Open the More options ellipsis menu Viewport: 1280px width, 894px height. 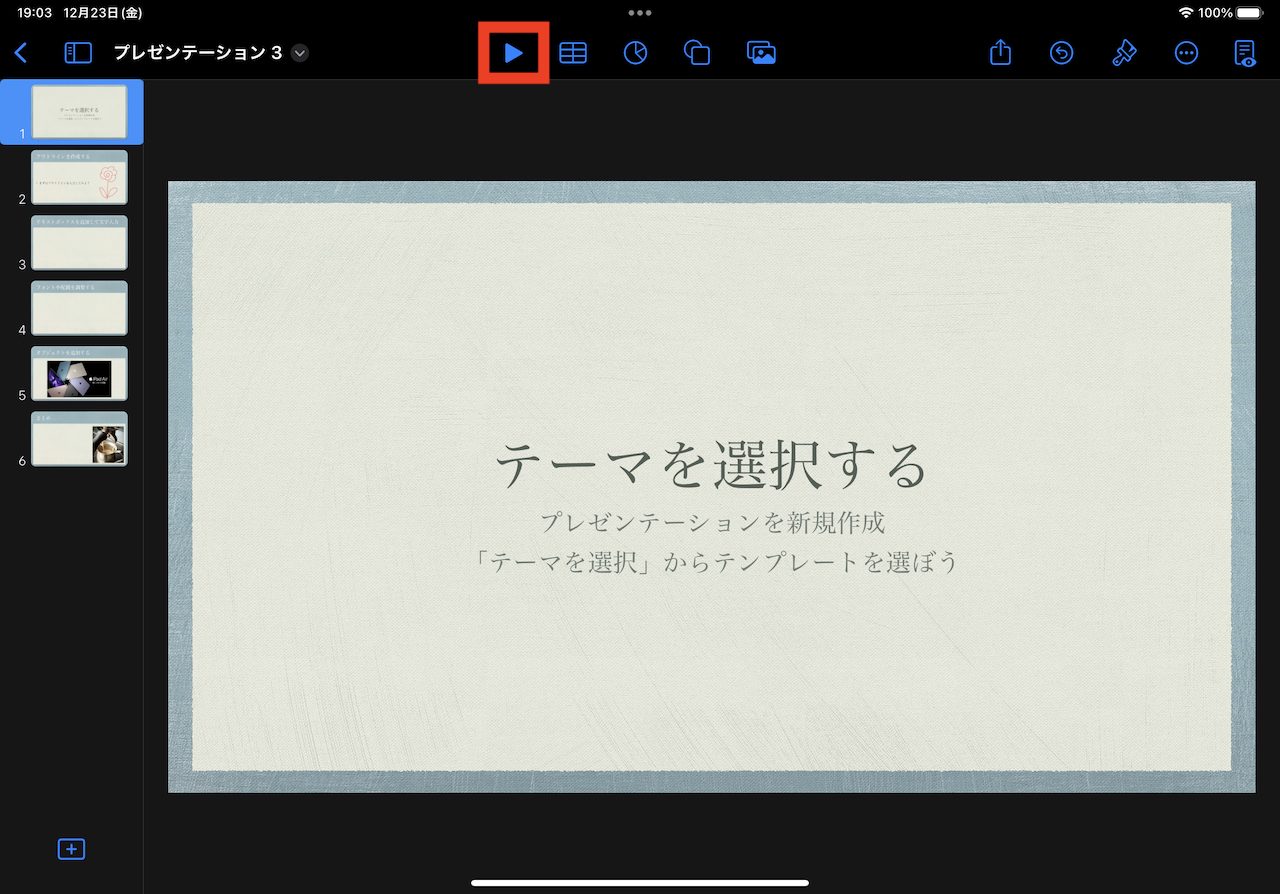pos(1186,53)
